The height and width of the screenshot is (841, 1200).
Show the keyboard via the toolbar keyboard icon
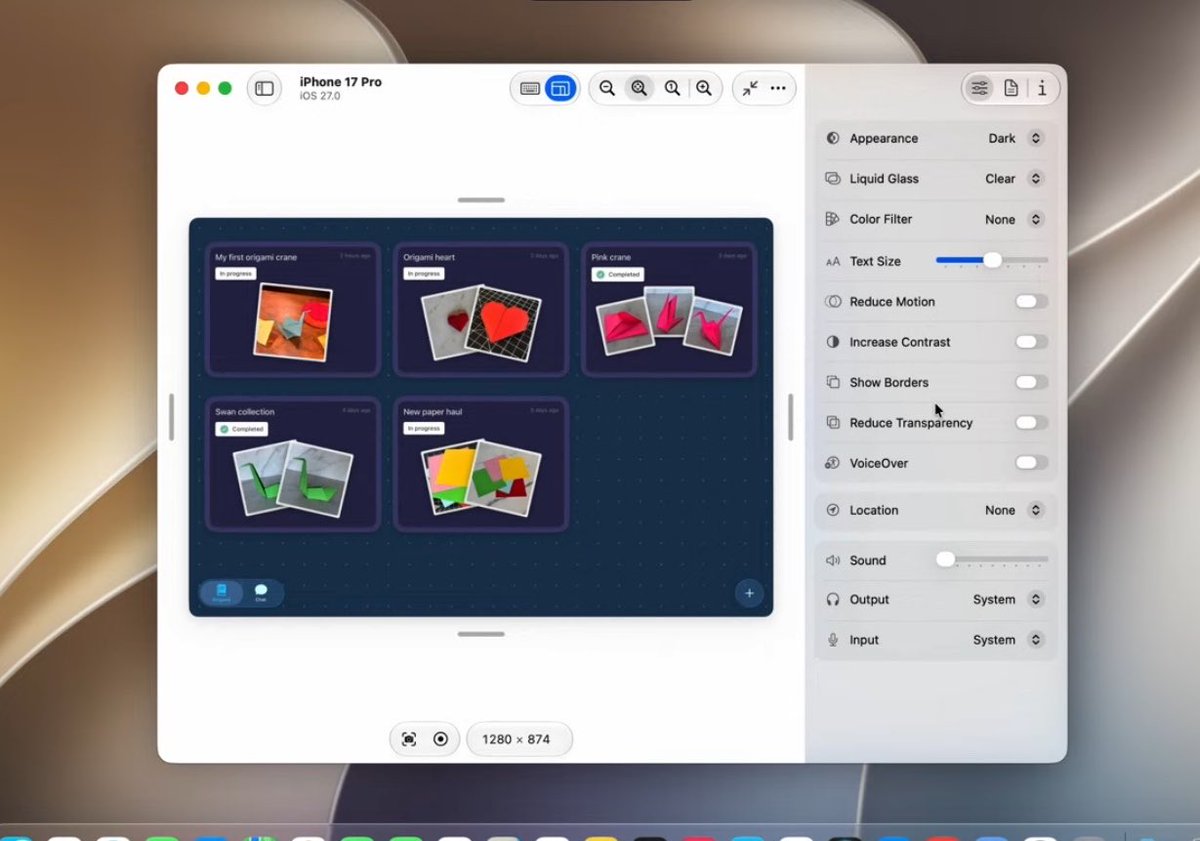(x=530, y=88)
